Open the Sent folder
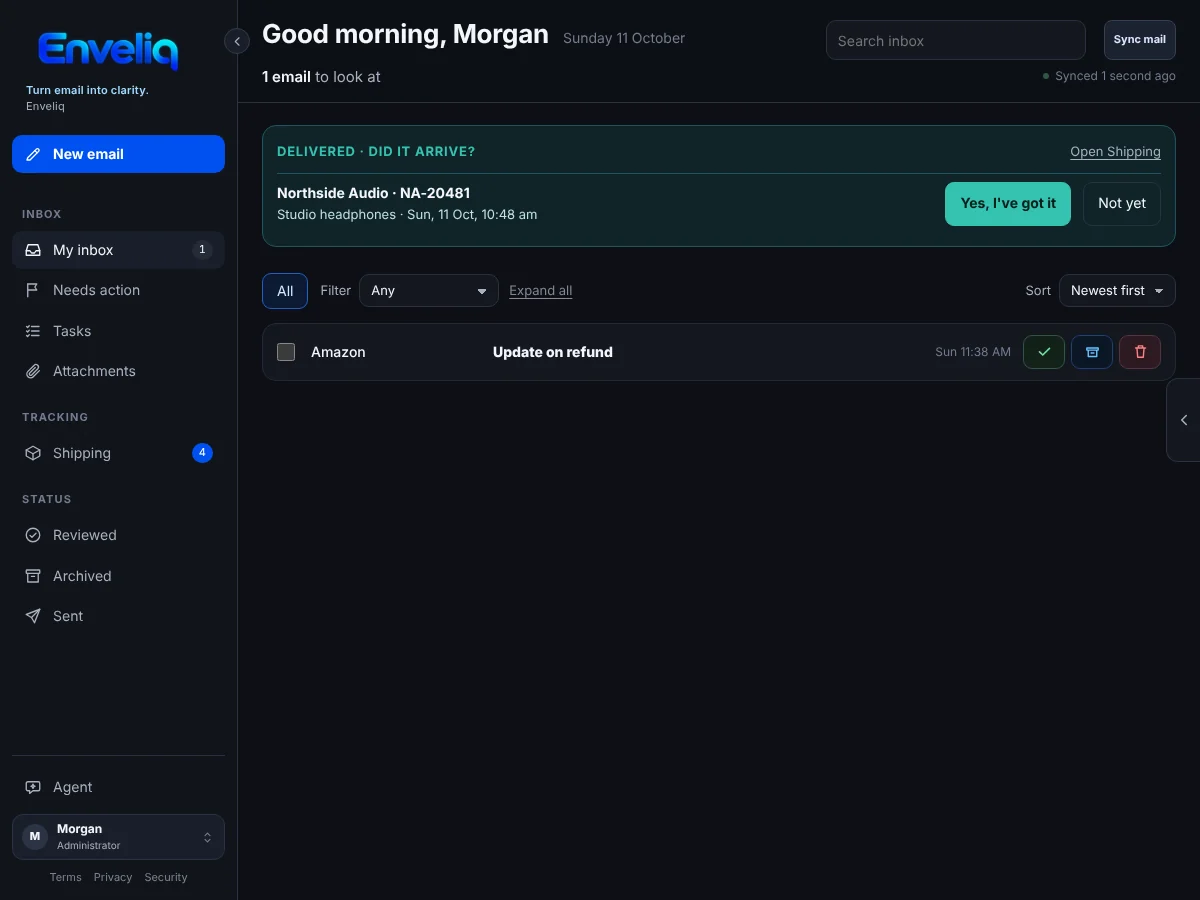1200x900 pixels. [118, 616]
